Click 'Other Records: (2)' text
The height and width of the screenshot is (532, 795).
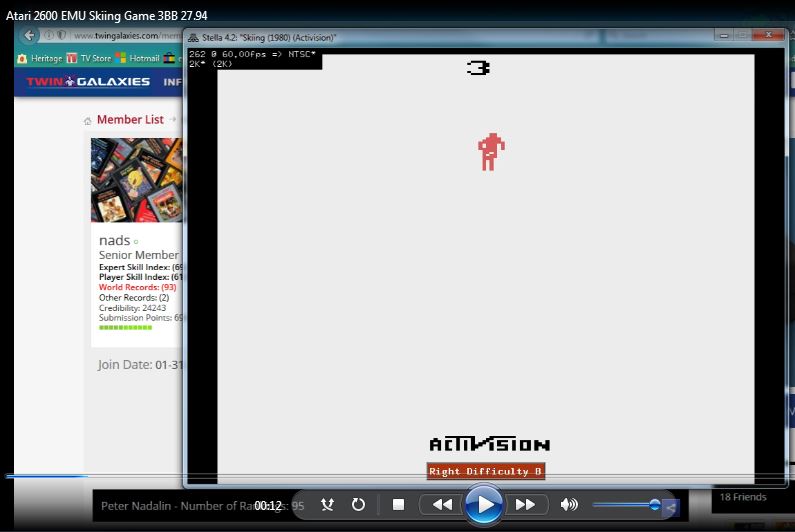tap(134, 298)
